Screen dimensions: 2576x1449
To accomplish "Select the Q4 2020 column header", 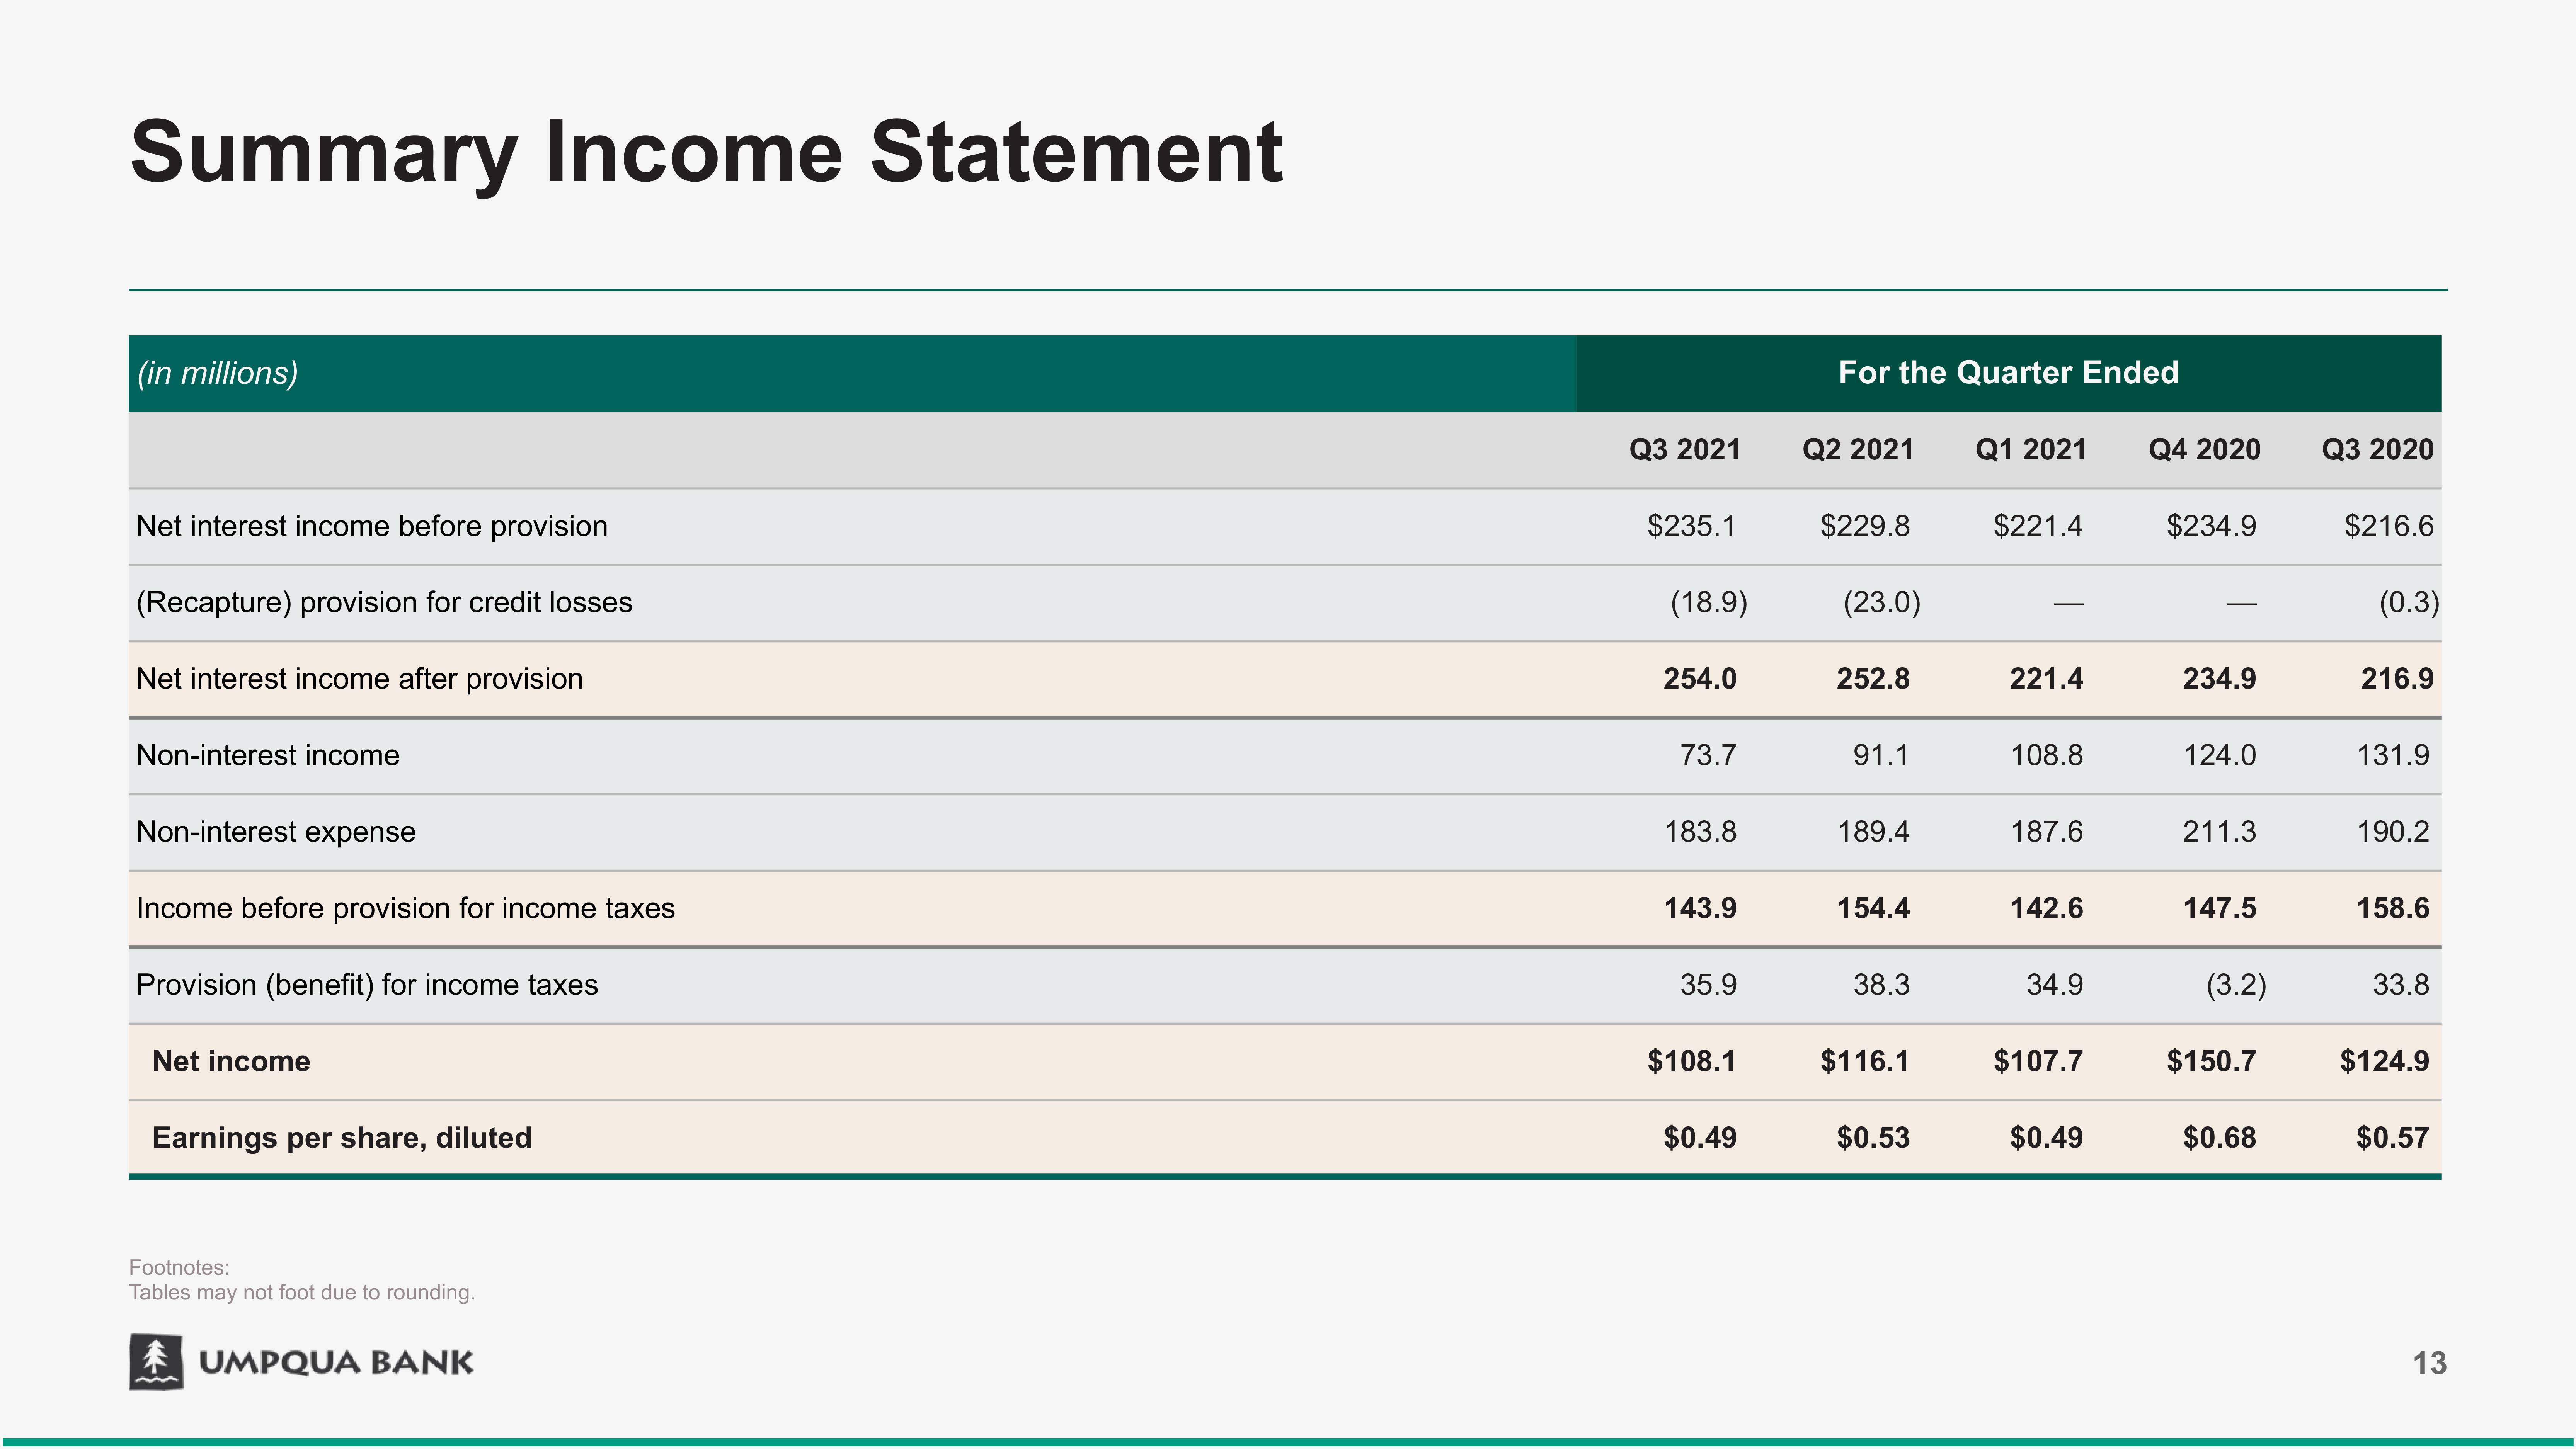I will coord(2204,449).
